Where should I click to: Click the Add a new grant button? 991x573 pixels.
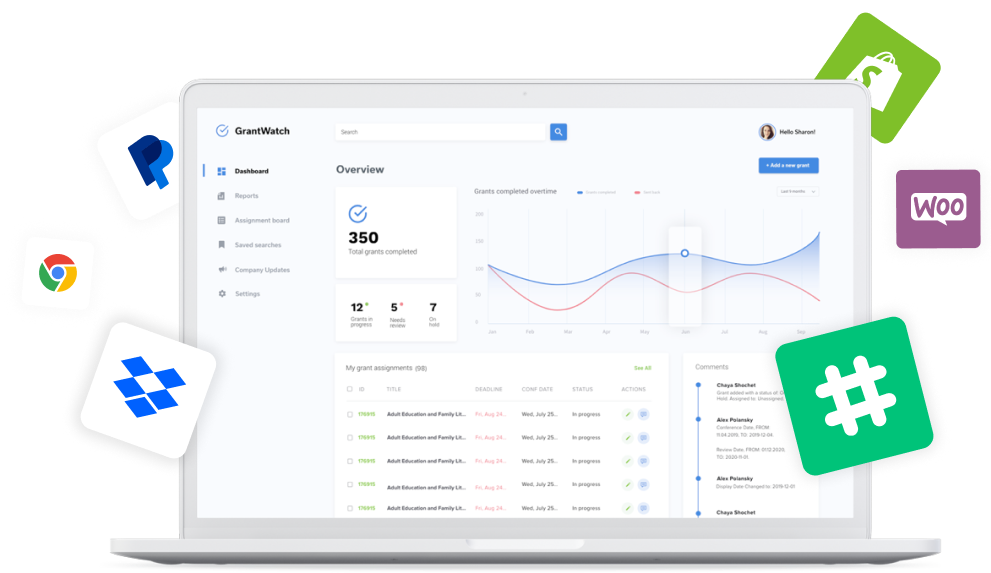coord(789,166)
